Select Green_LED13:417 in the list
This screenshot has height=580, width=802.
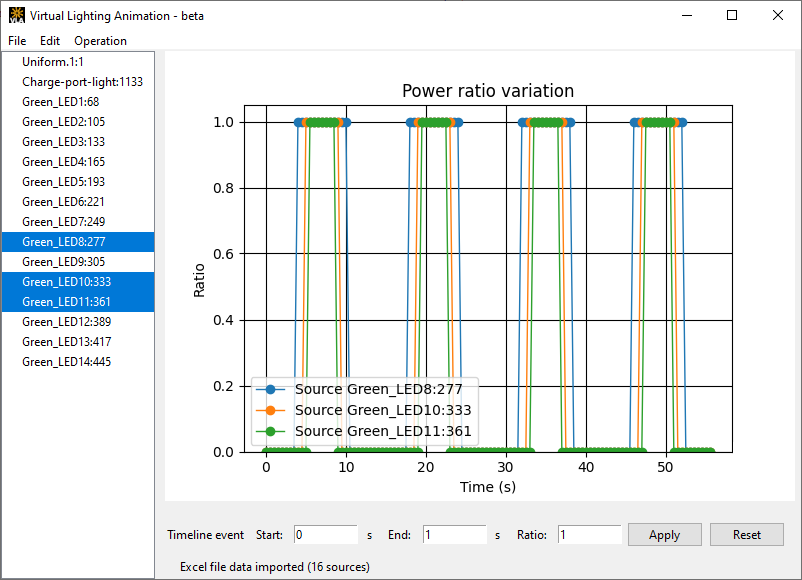(x=78, y=341)
